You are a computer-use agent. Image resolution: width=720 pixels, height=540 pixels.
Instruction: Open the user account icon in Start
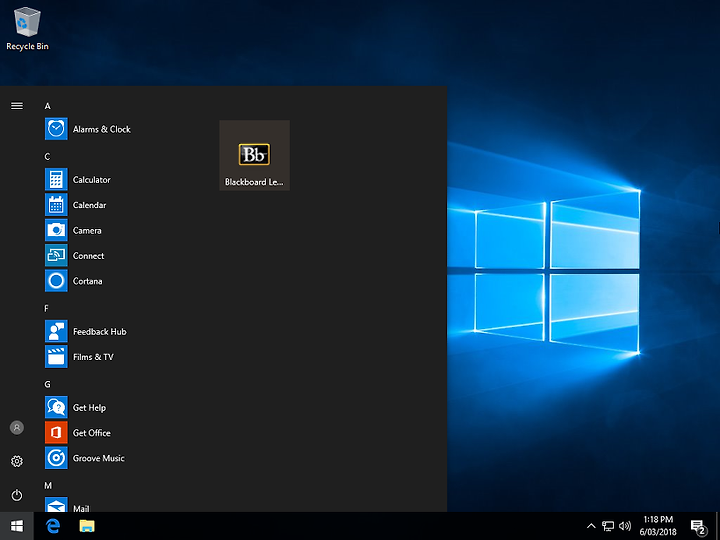tap(17, 428)
